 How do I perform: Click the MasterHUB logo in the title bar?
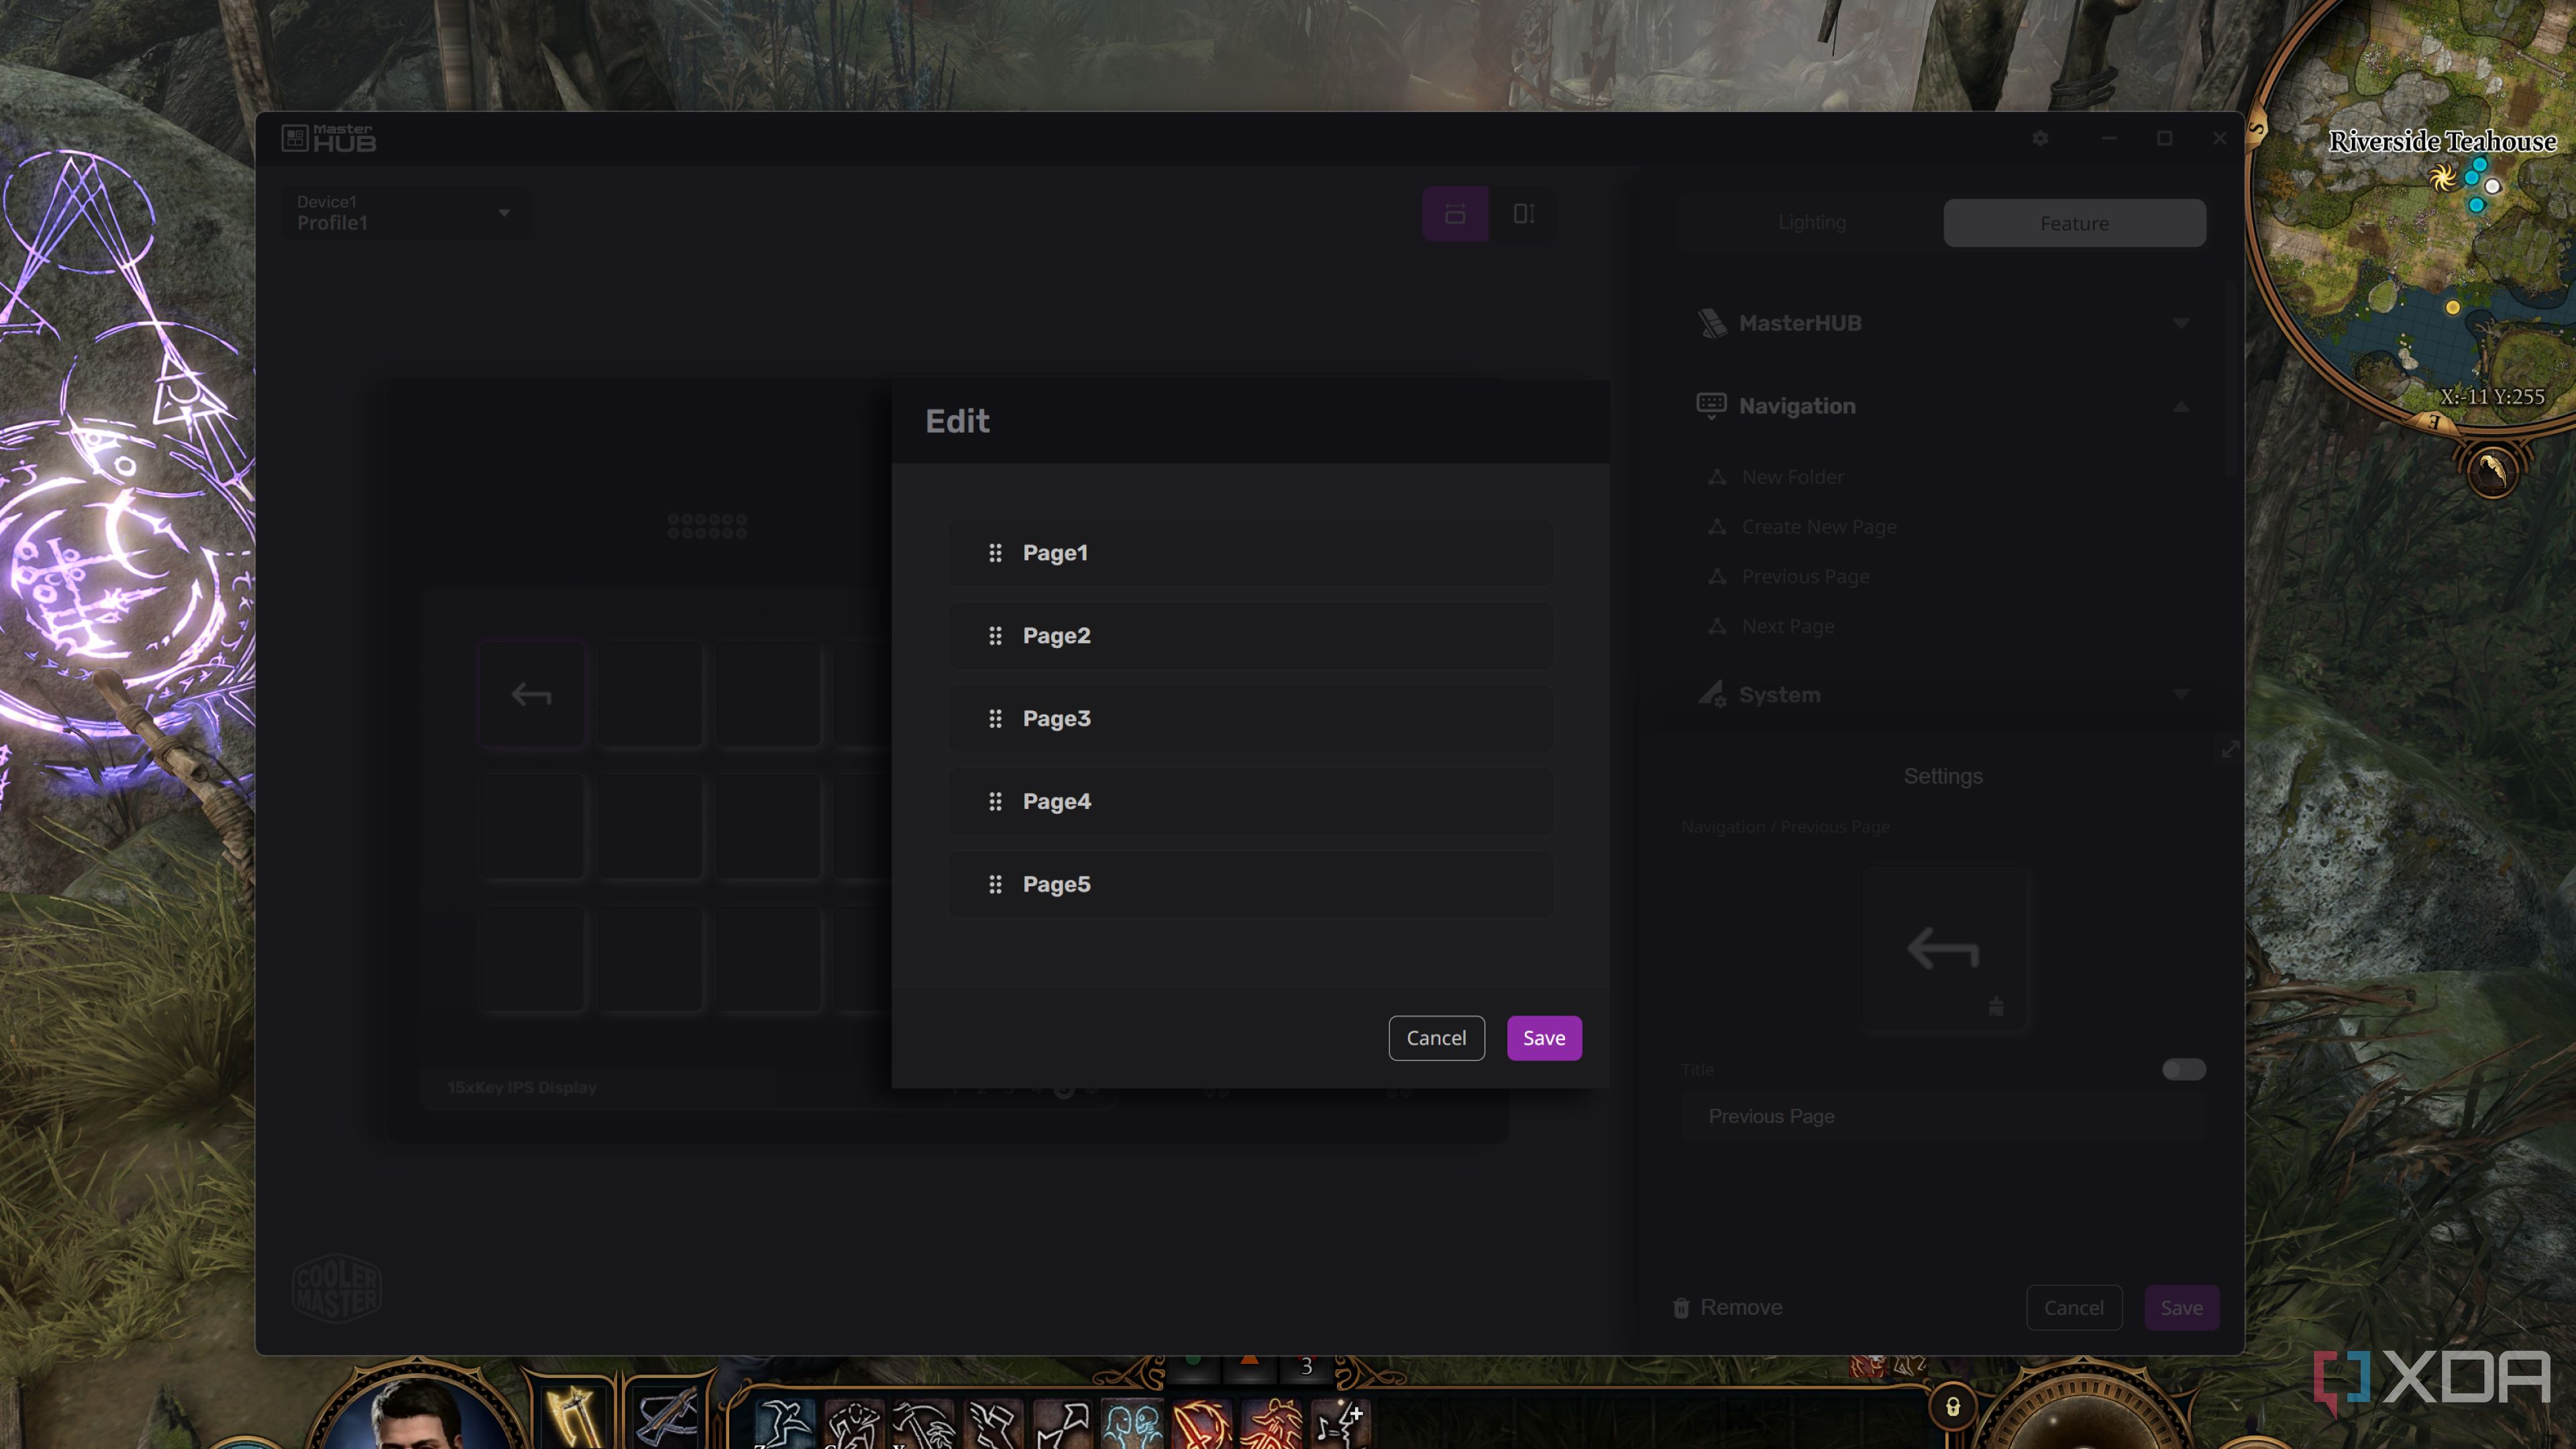pos(329,138)
